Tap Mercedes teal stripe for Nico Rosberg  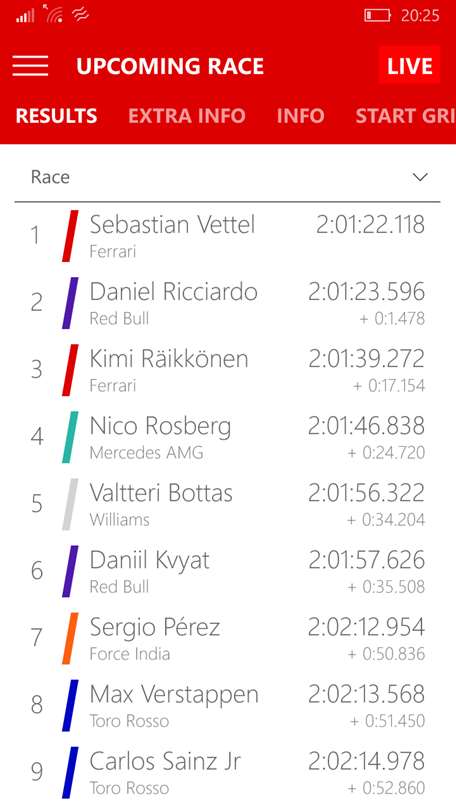pyautogui.click(x=70, y=437)
